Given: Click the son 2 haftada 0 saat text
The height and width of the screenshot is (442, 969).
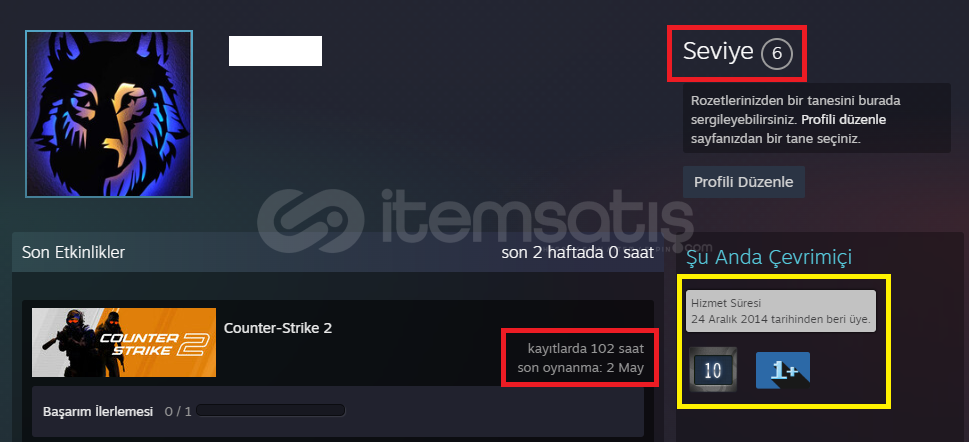Looking at the screenshot, I should coord(577,252).
